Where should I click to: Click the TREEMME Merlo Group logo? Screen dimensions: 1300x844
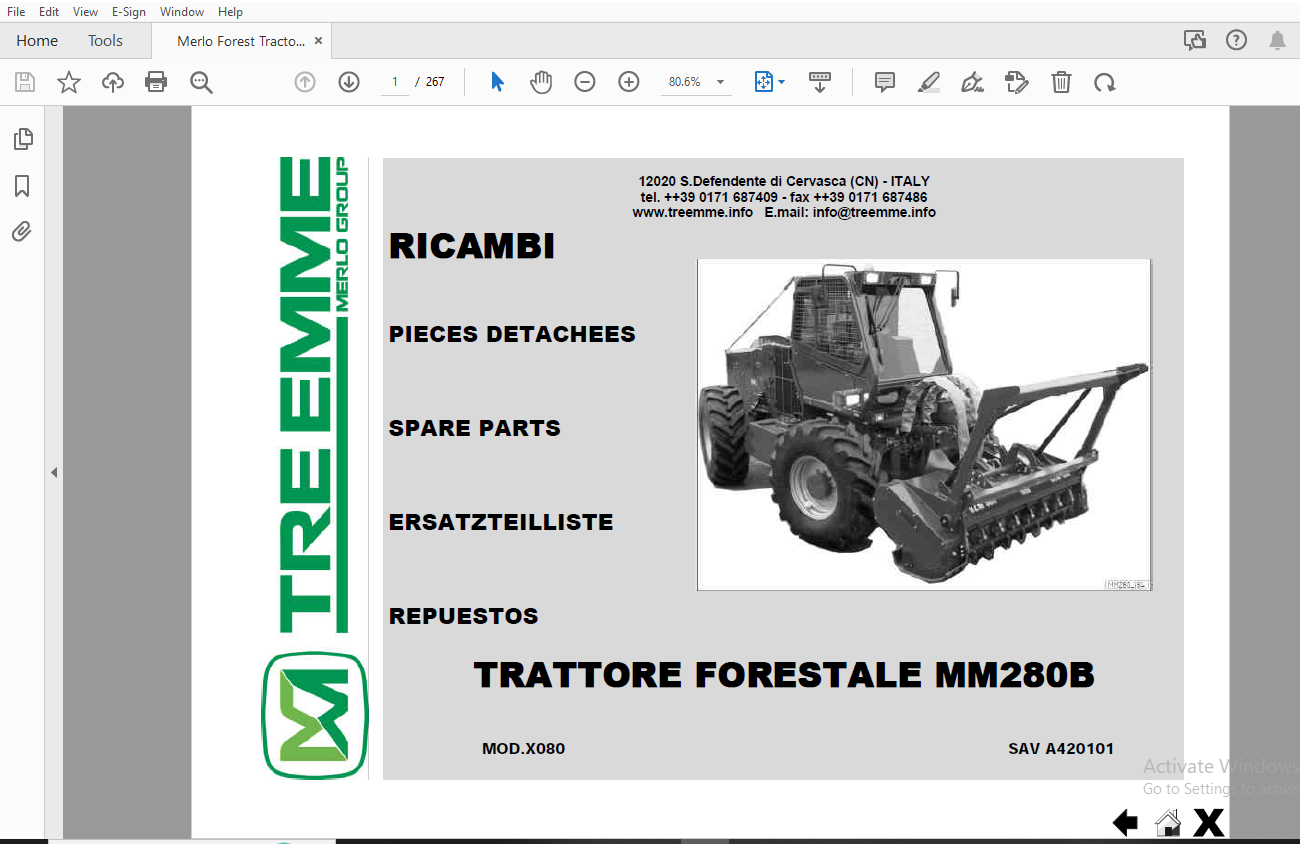point(313,394)
